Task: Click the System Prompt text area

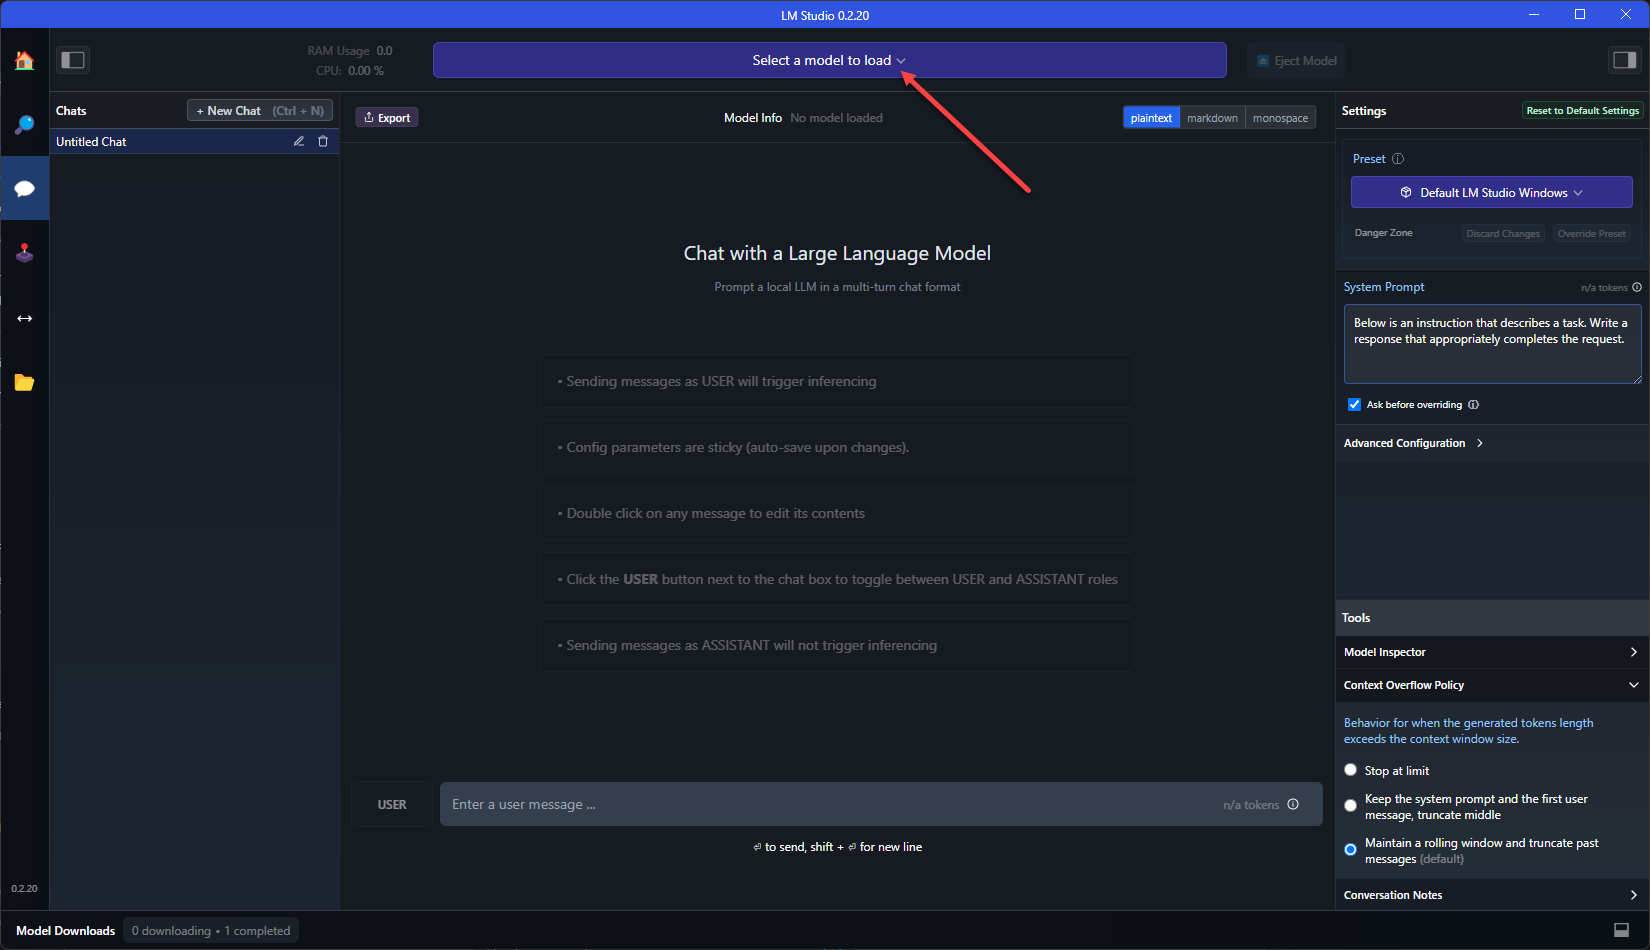Action: tap(1492, 344)
